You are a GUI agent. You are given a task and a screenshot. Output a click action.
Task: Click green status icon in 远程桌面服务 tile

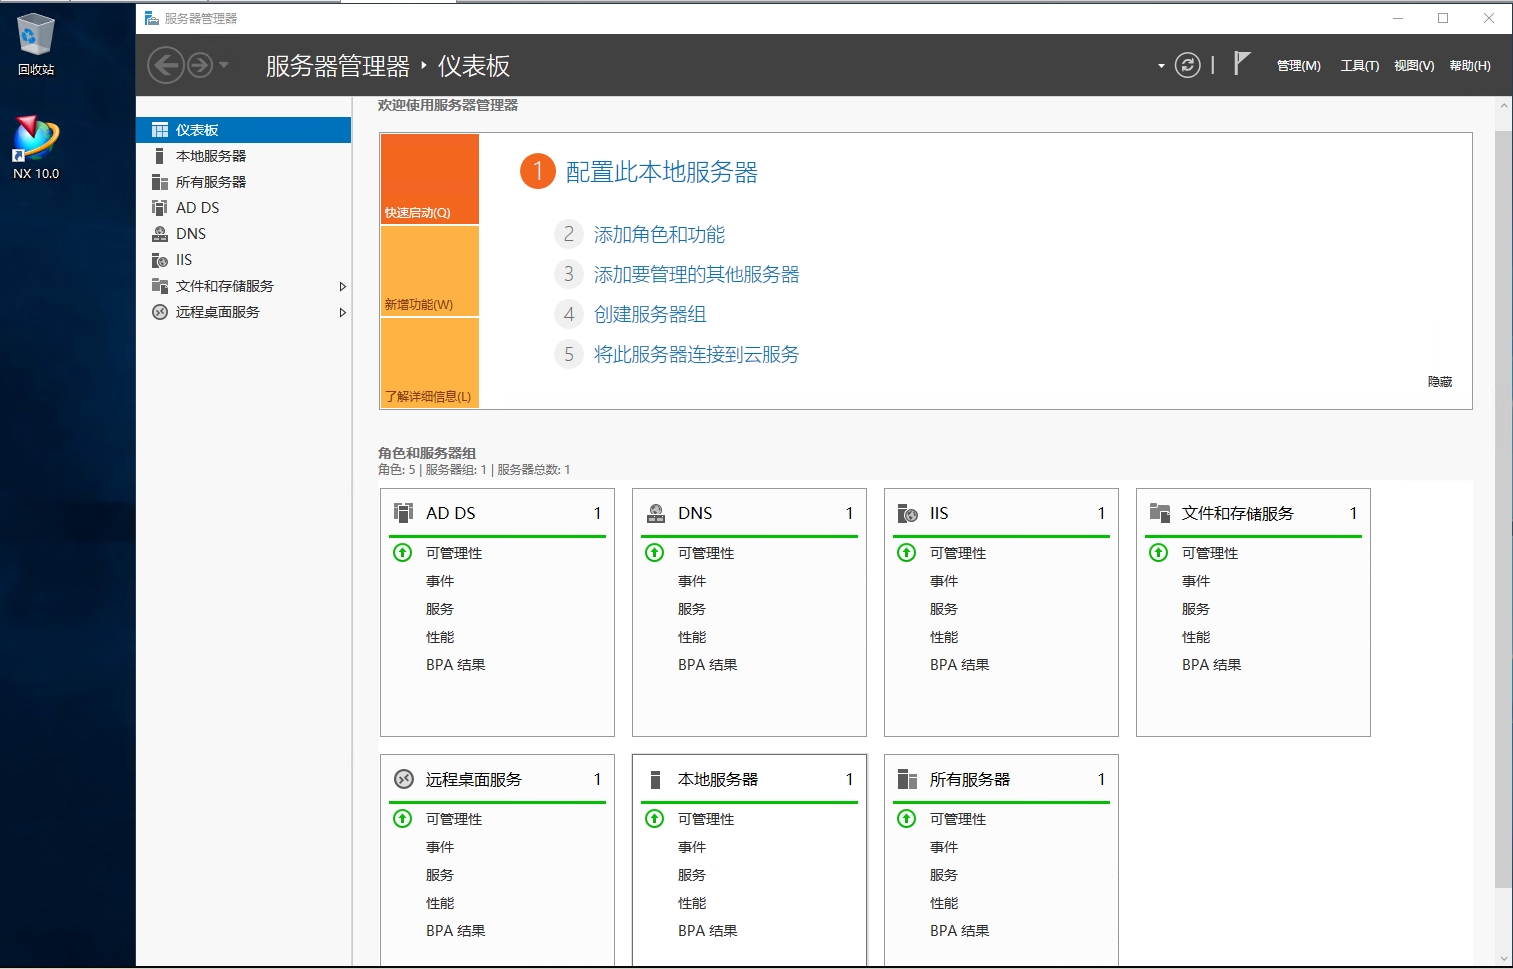pyautogui.click(x=403, y=818)
